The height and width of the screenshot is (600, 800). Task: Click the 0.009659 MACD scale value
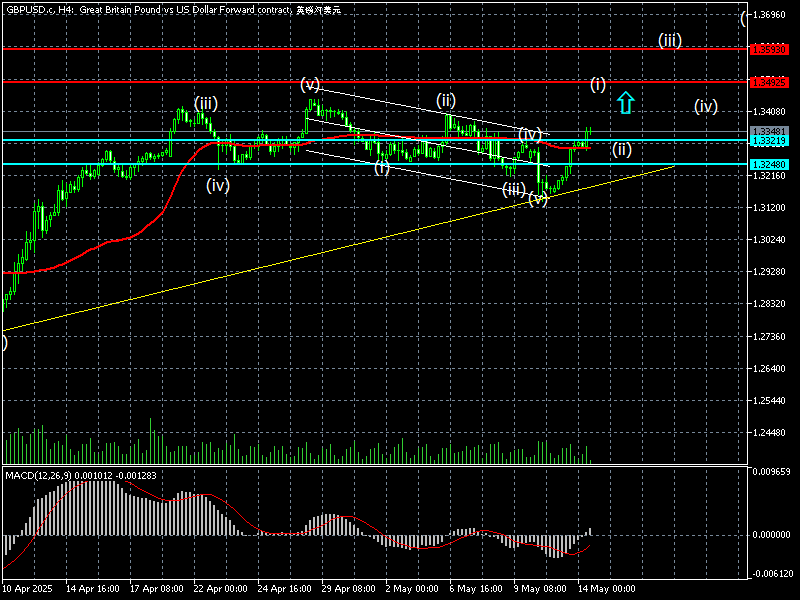click(x=771, y=471)
